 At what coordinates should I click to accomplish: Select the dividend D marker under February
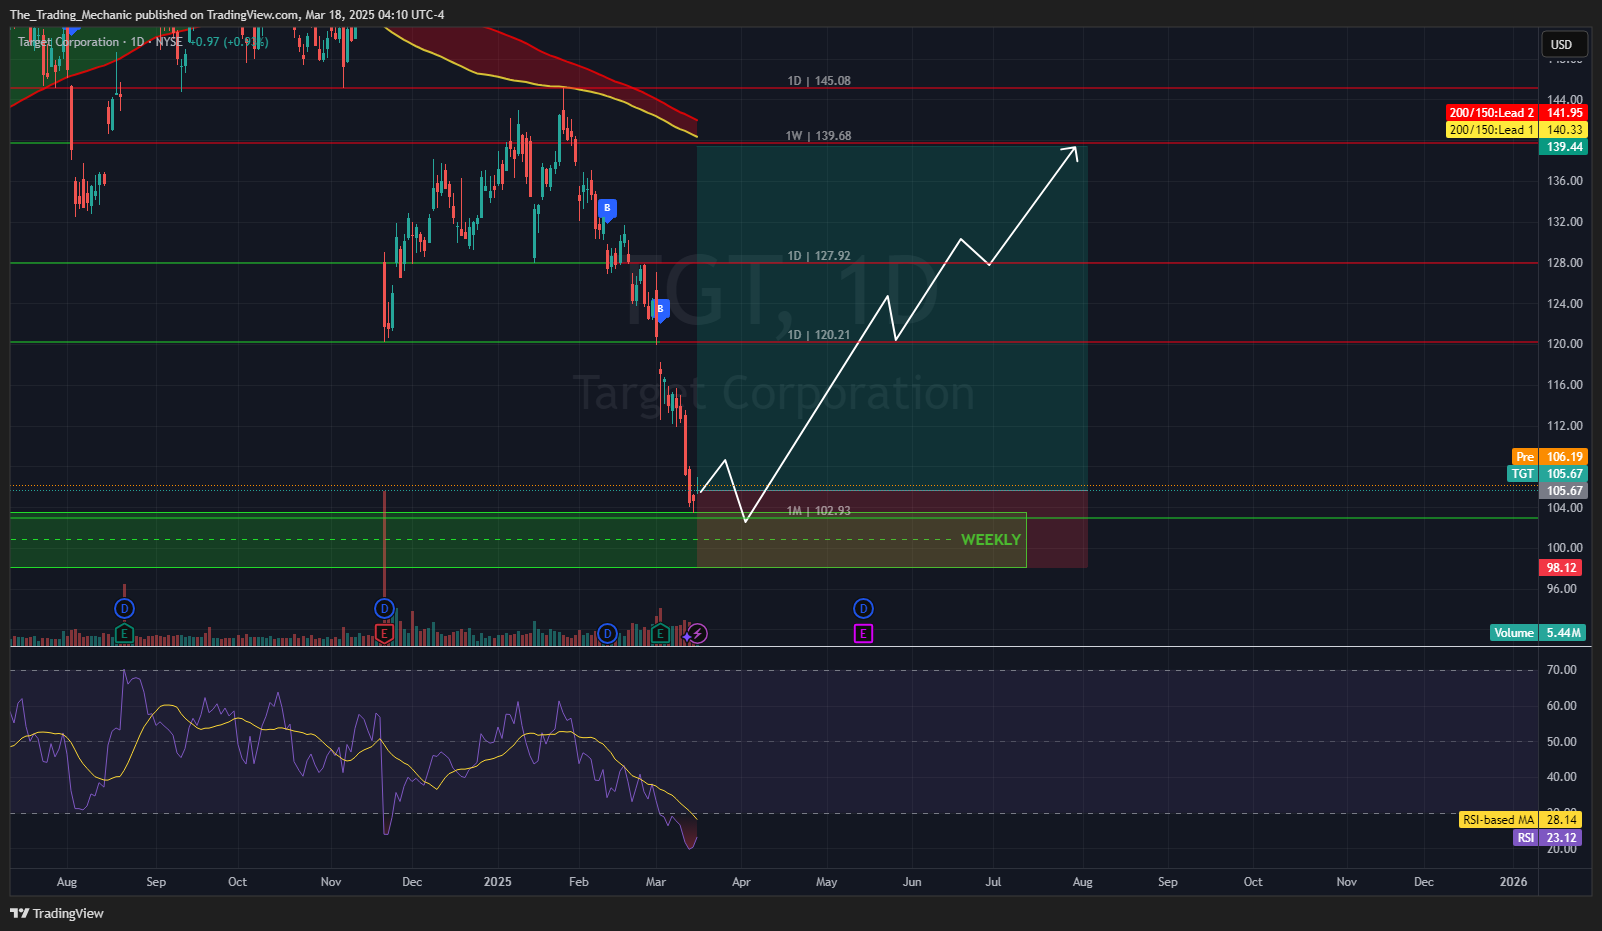(607, 633)
